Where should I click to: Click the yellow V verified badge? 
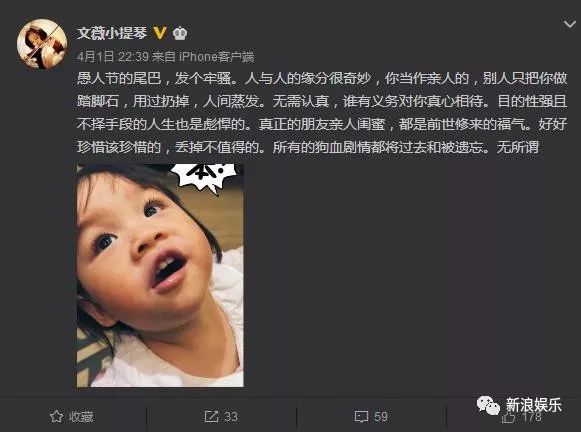tap(160, 33)
